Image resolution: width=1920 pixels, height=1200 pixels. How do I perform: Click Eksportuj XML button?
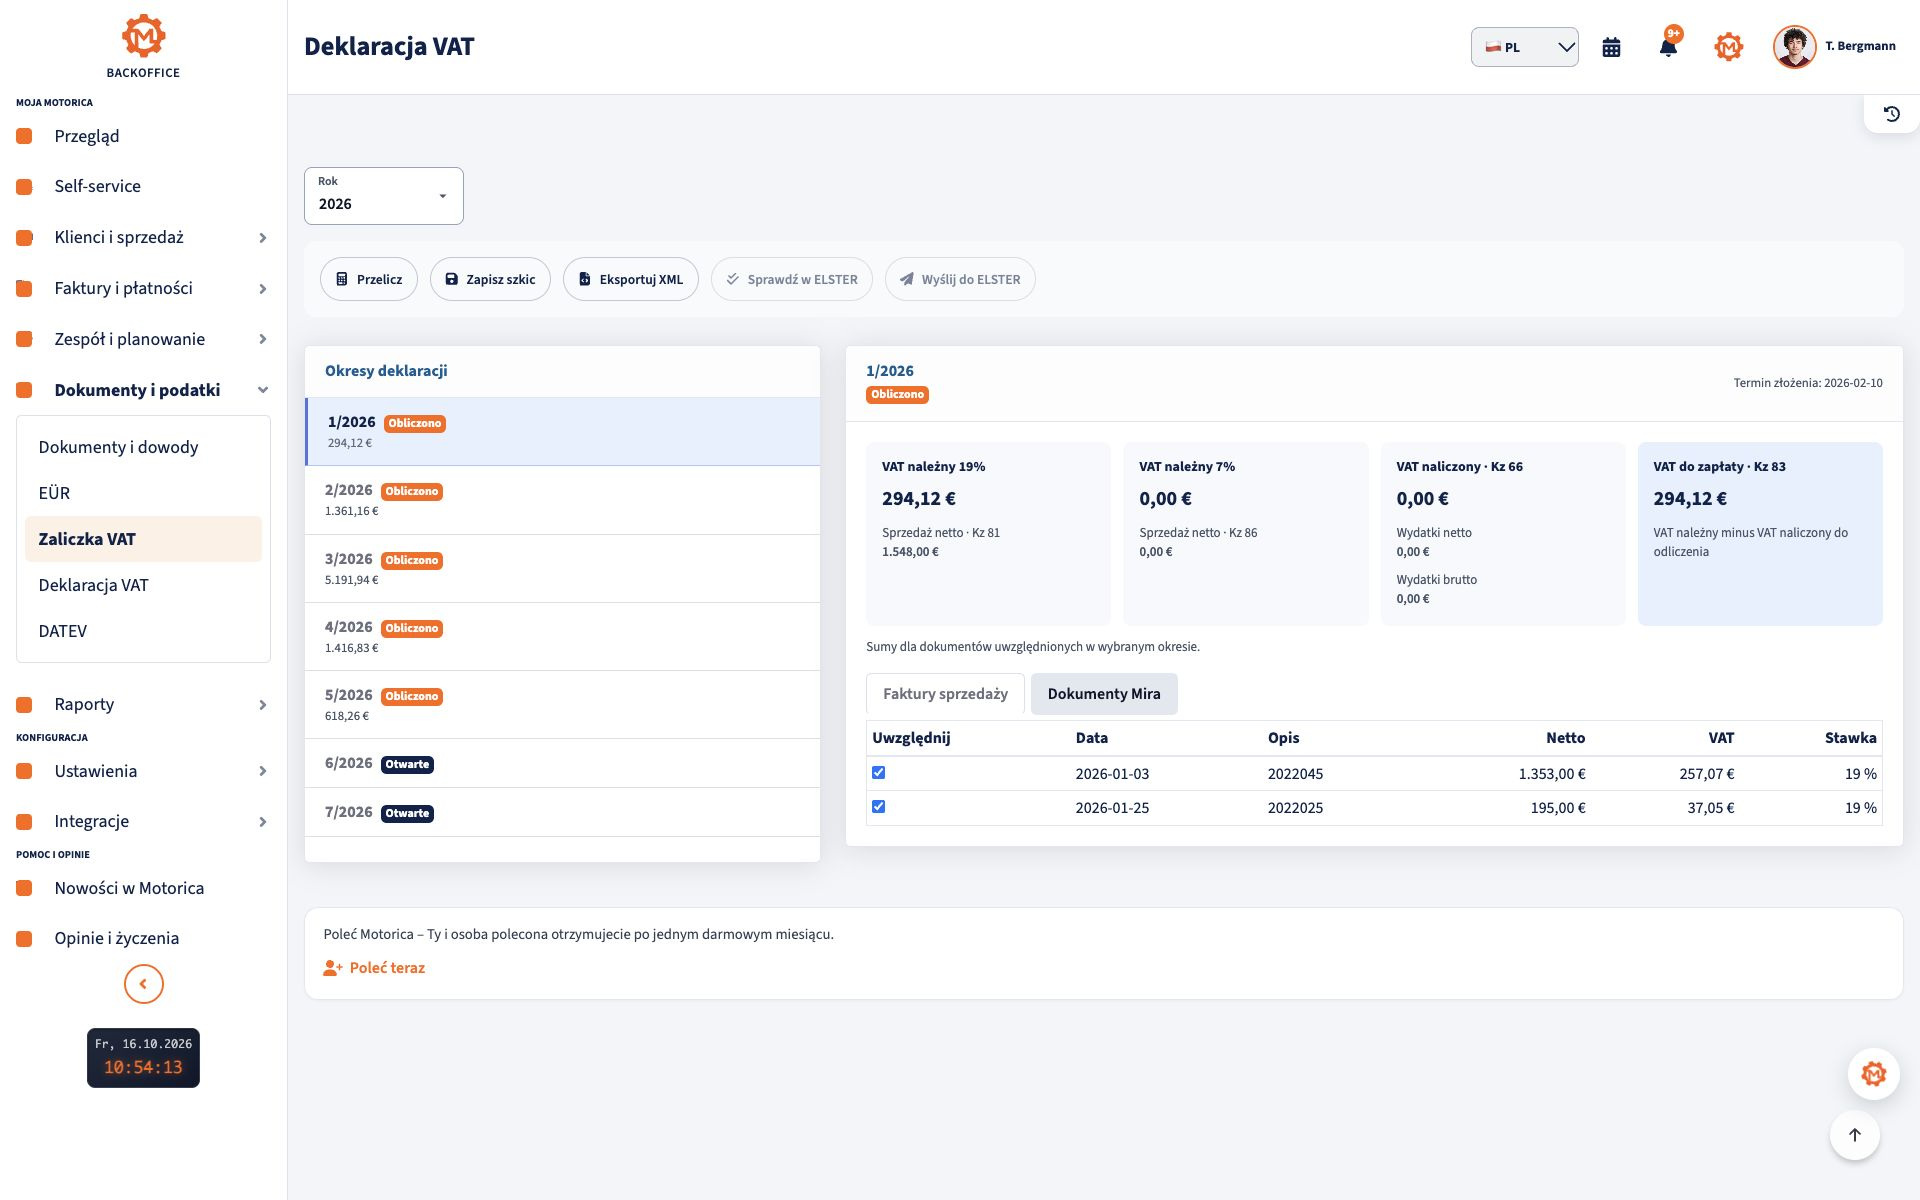pyautogui.click(x=631, y=279)
